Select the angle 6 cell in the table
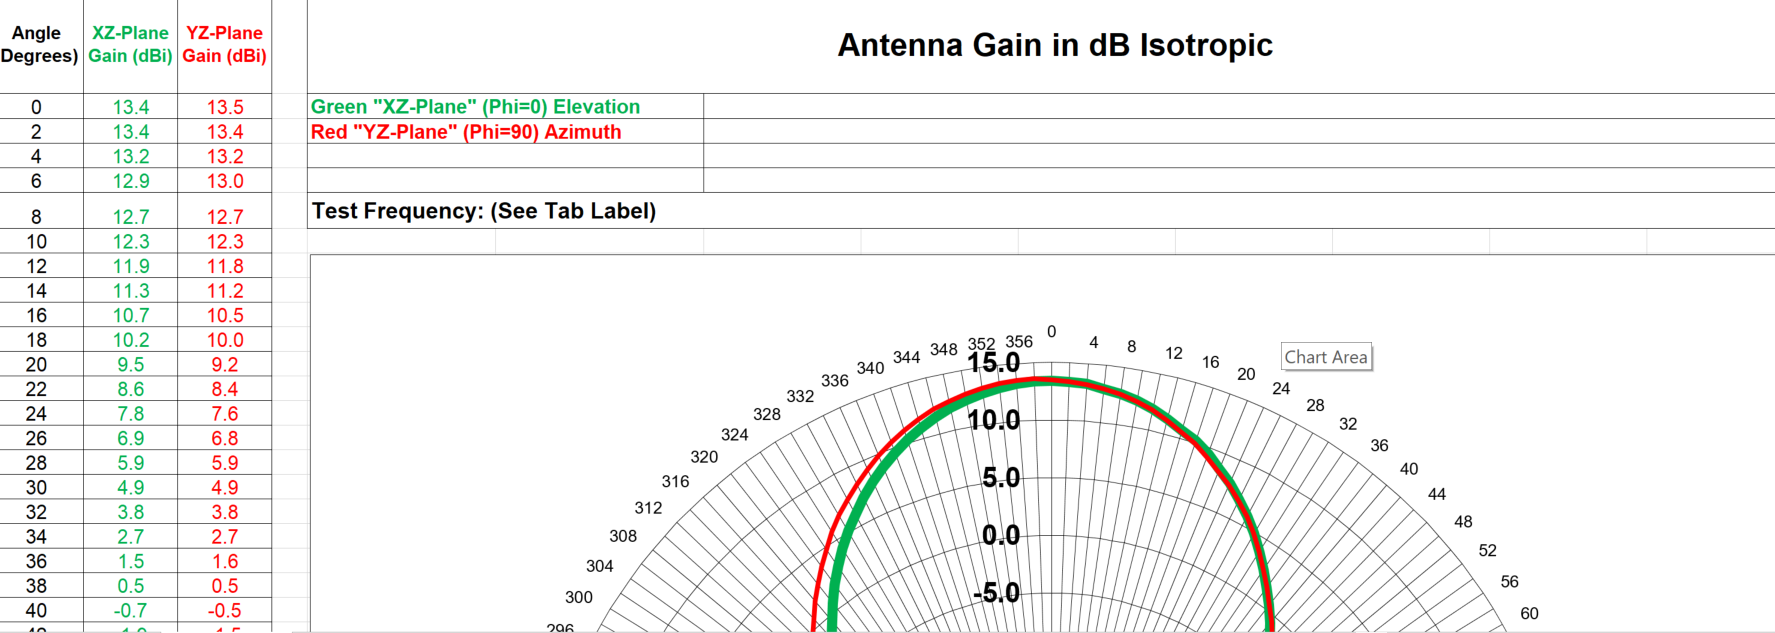Image resolution: width=1775 pixels, height=633 pixels. click(x=41, y=181)
